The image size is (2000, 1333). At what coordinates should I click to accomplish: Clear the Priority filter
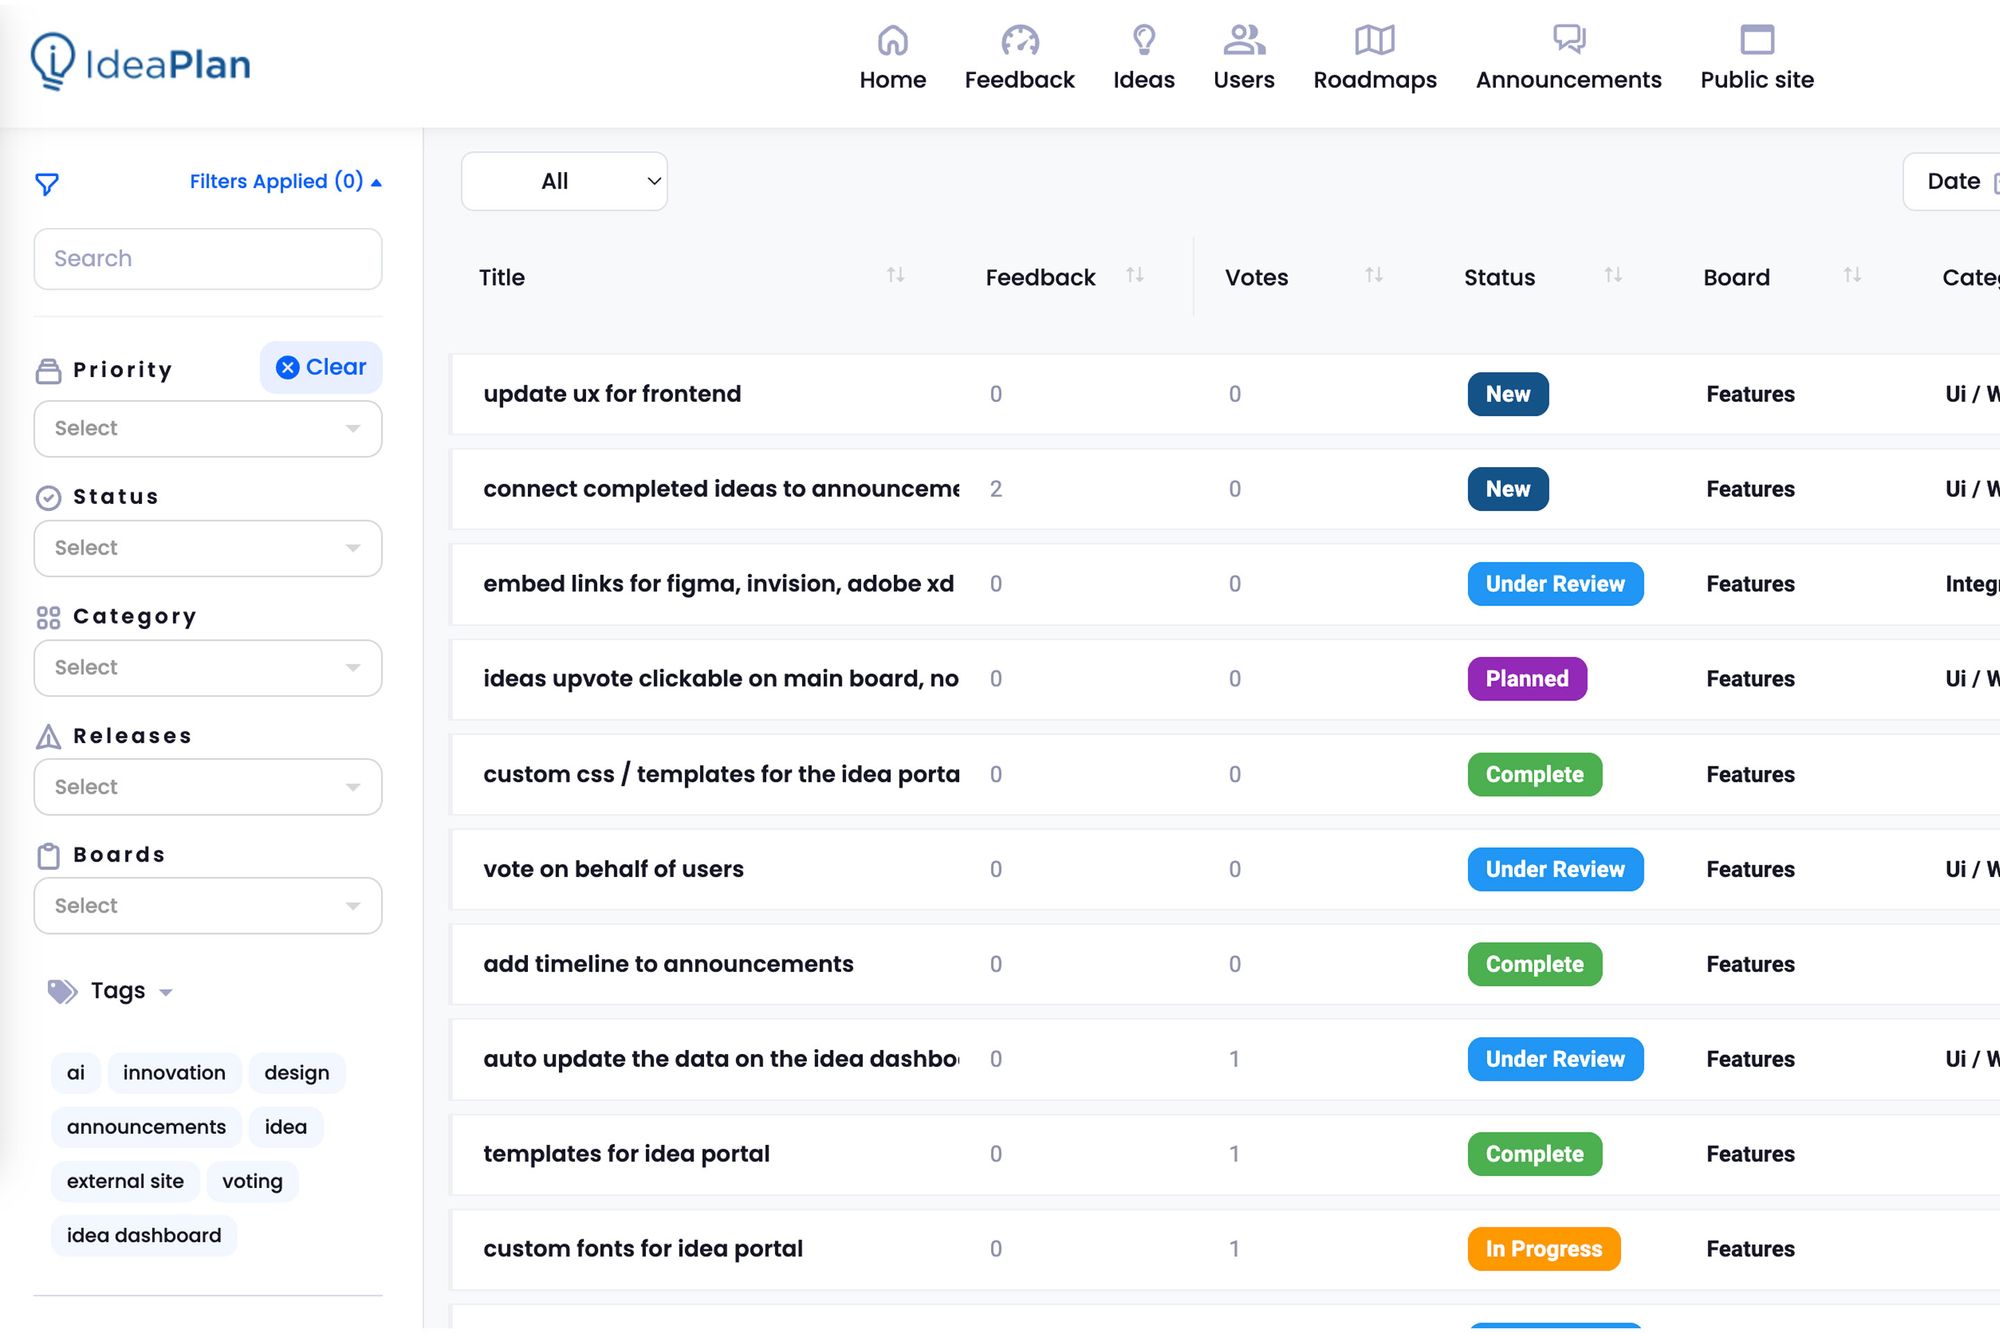point(320,367)
